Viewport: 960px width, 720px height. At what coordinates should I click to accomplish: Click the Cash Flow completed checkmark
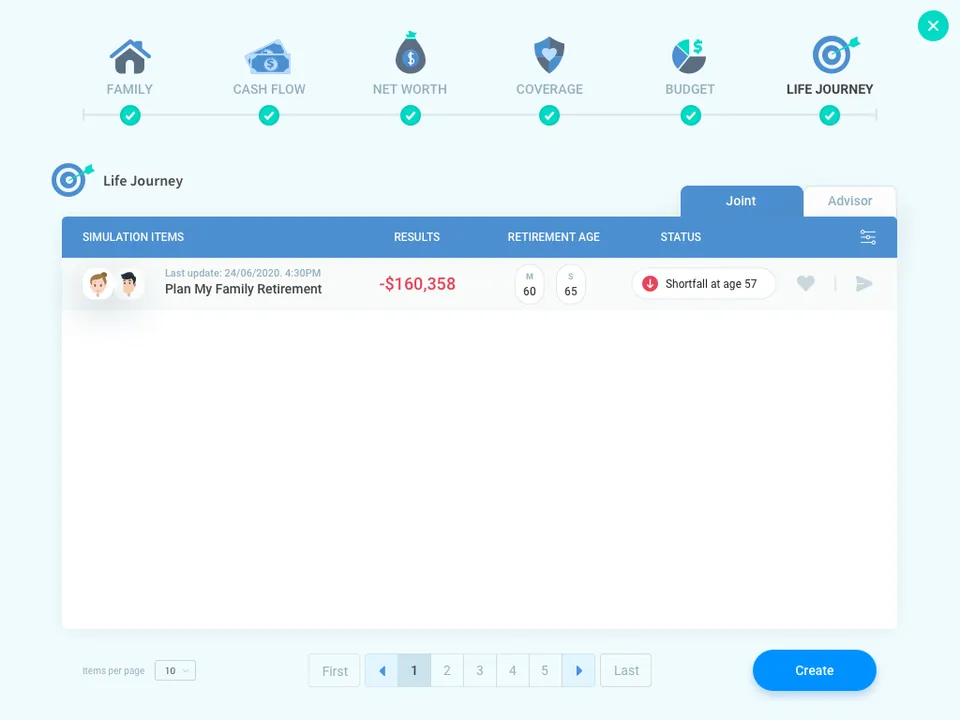(269, 115)
